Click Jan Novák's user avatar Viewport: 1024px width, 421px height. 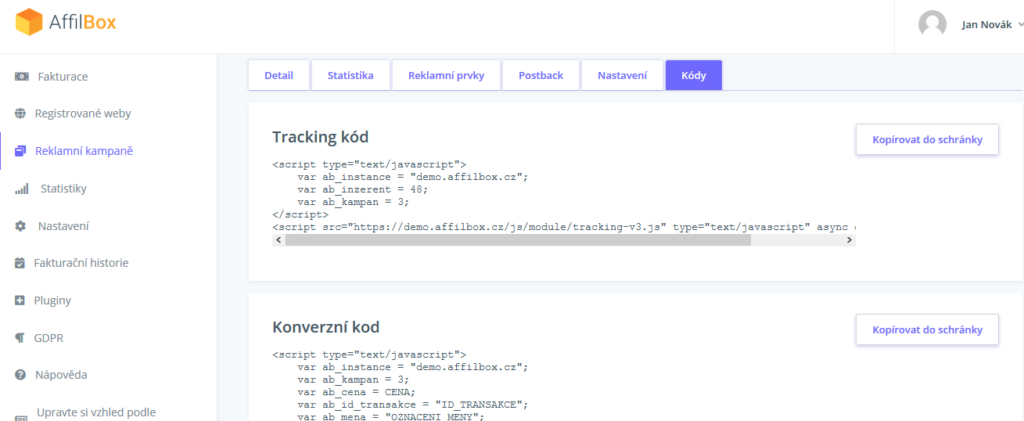[x=932, y=25]
